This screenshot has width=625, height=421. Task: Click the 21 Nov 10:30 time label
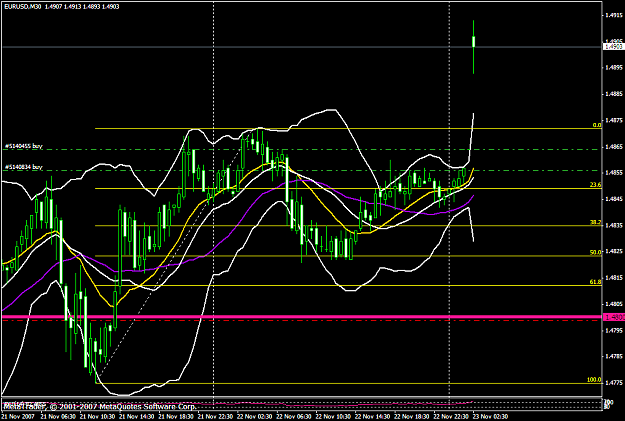click(x=97, y=417)
